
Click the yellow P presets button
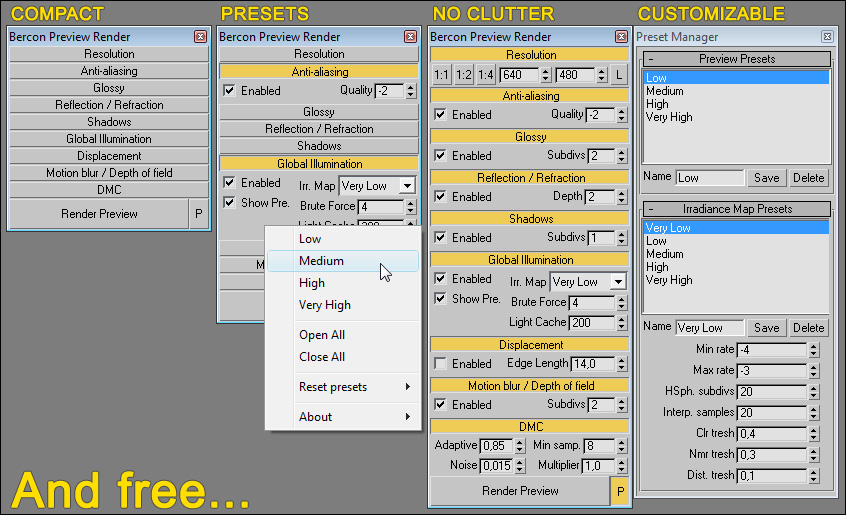click(619, 491)
